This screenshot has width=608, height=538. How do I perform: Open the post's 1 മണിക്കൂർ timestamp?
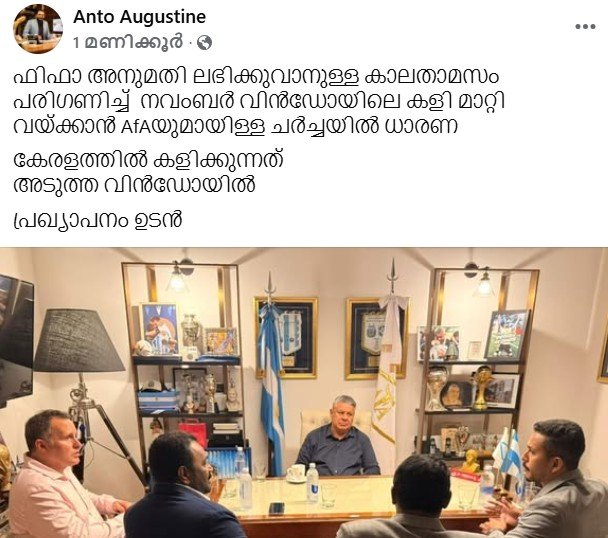point(128,42)
